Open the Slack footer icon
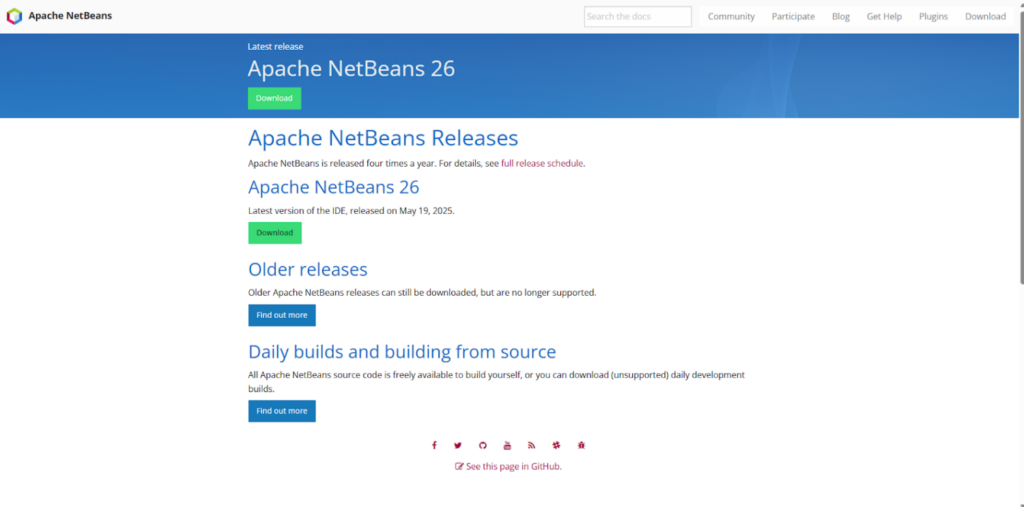 556,446
